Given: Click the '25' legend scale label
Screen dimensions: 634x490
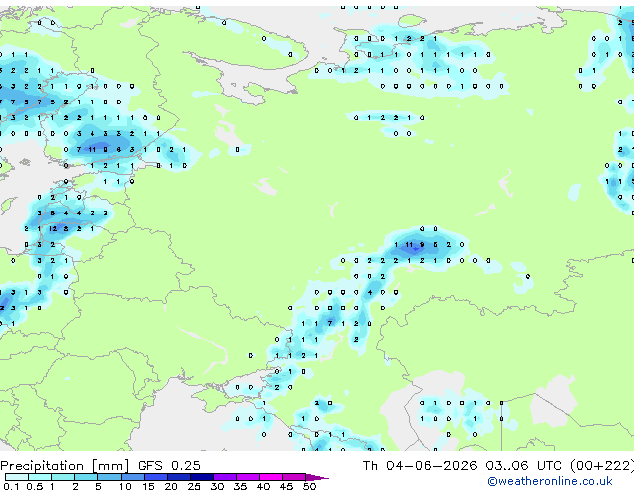Looking at the screenshot, I should (194, 486).
